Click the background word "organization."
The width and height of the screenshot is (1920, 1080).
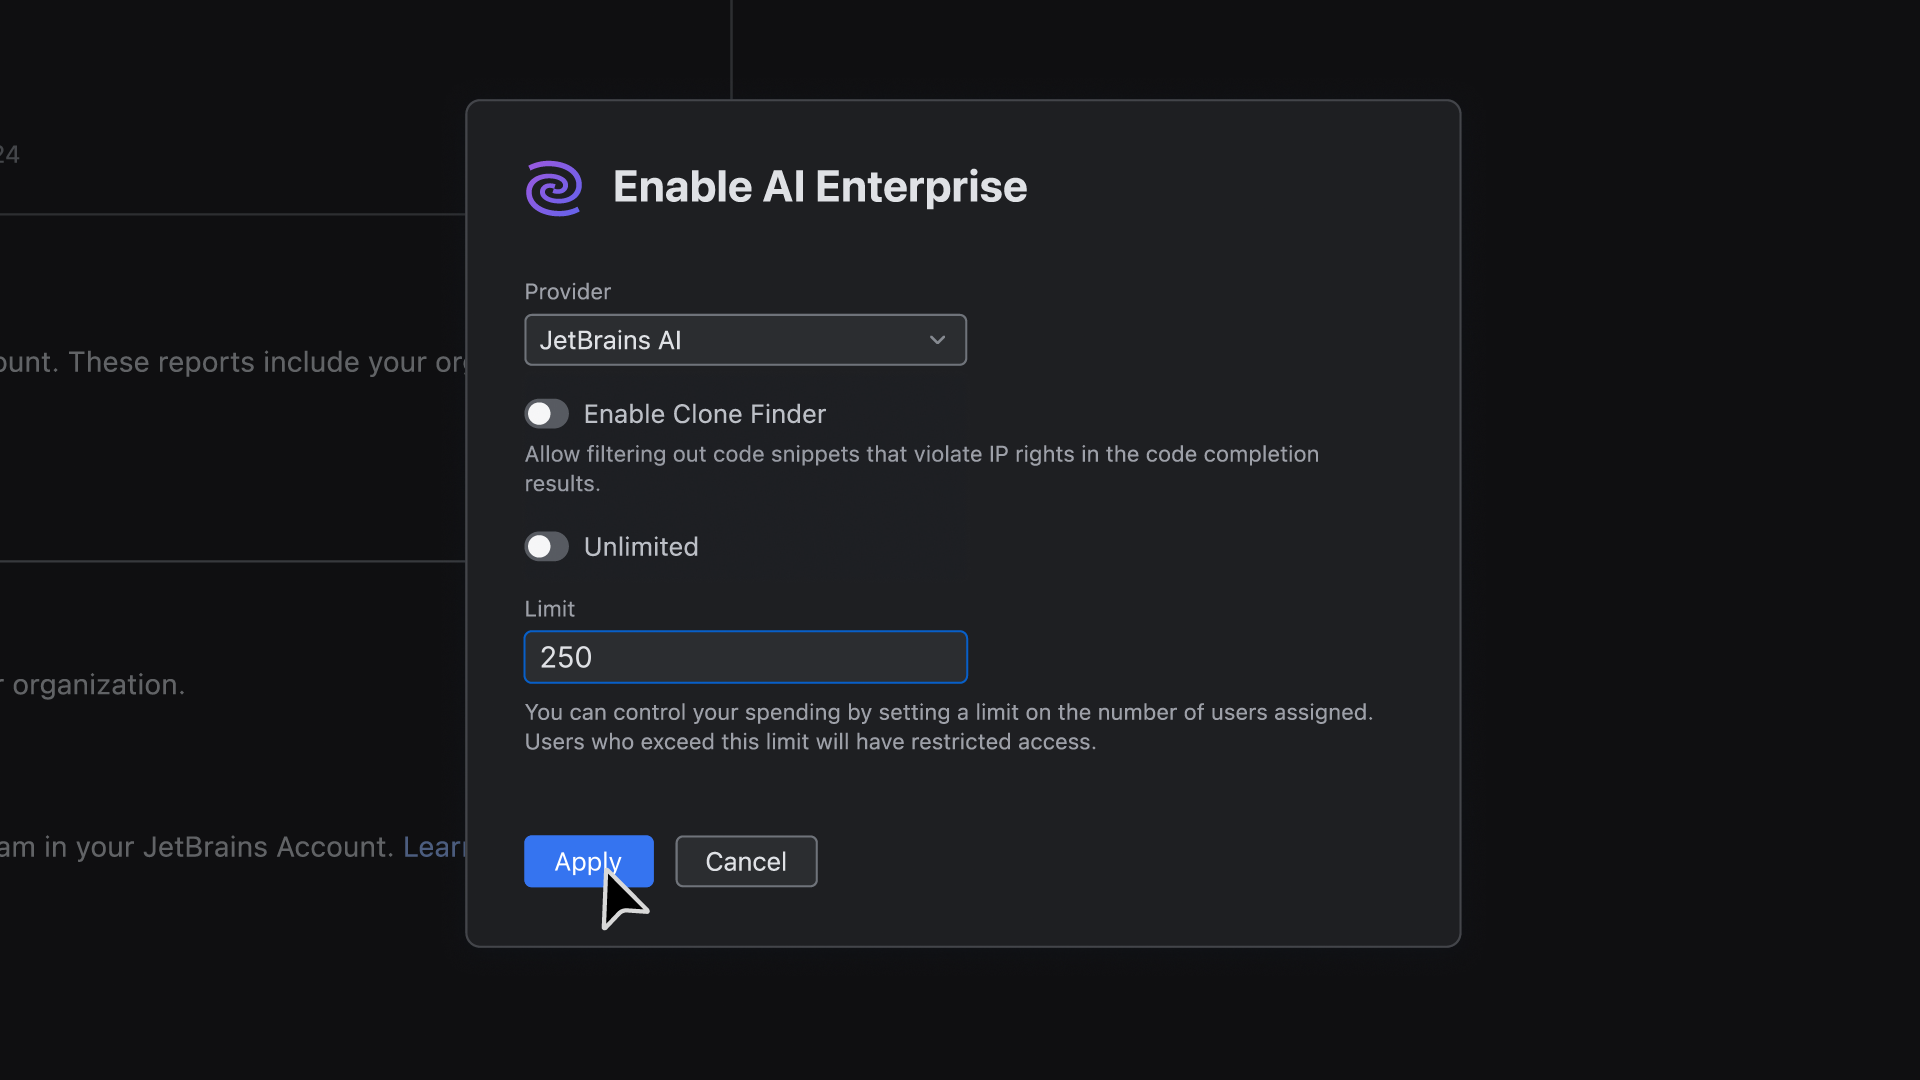pyautogui.click(x=98, y=685)
